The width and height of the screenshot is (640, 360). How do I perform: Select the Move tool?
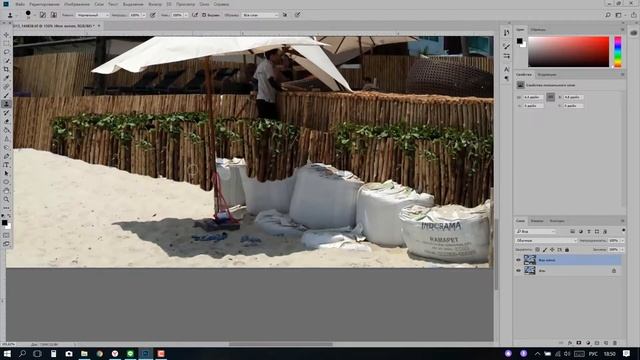(x=6, y=35)
